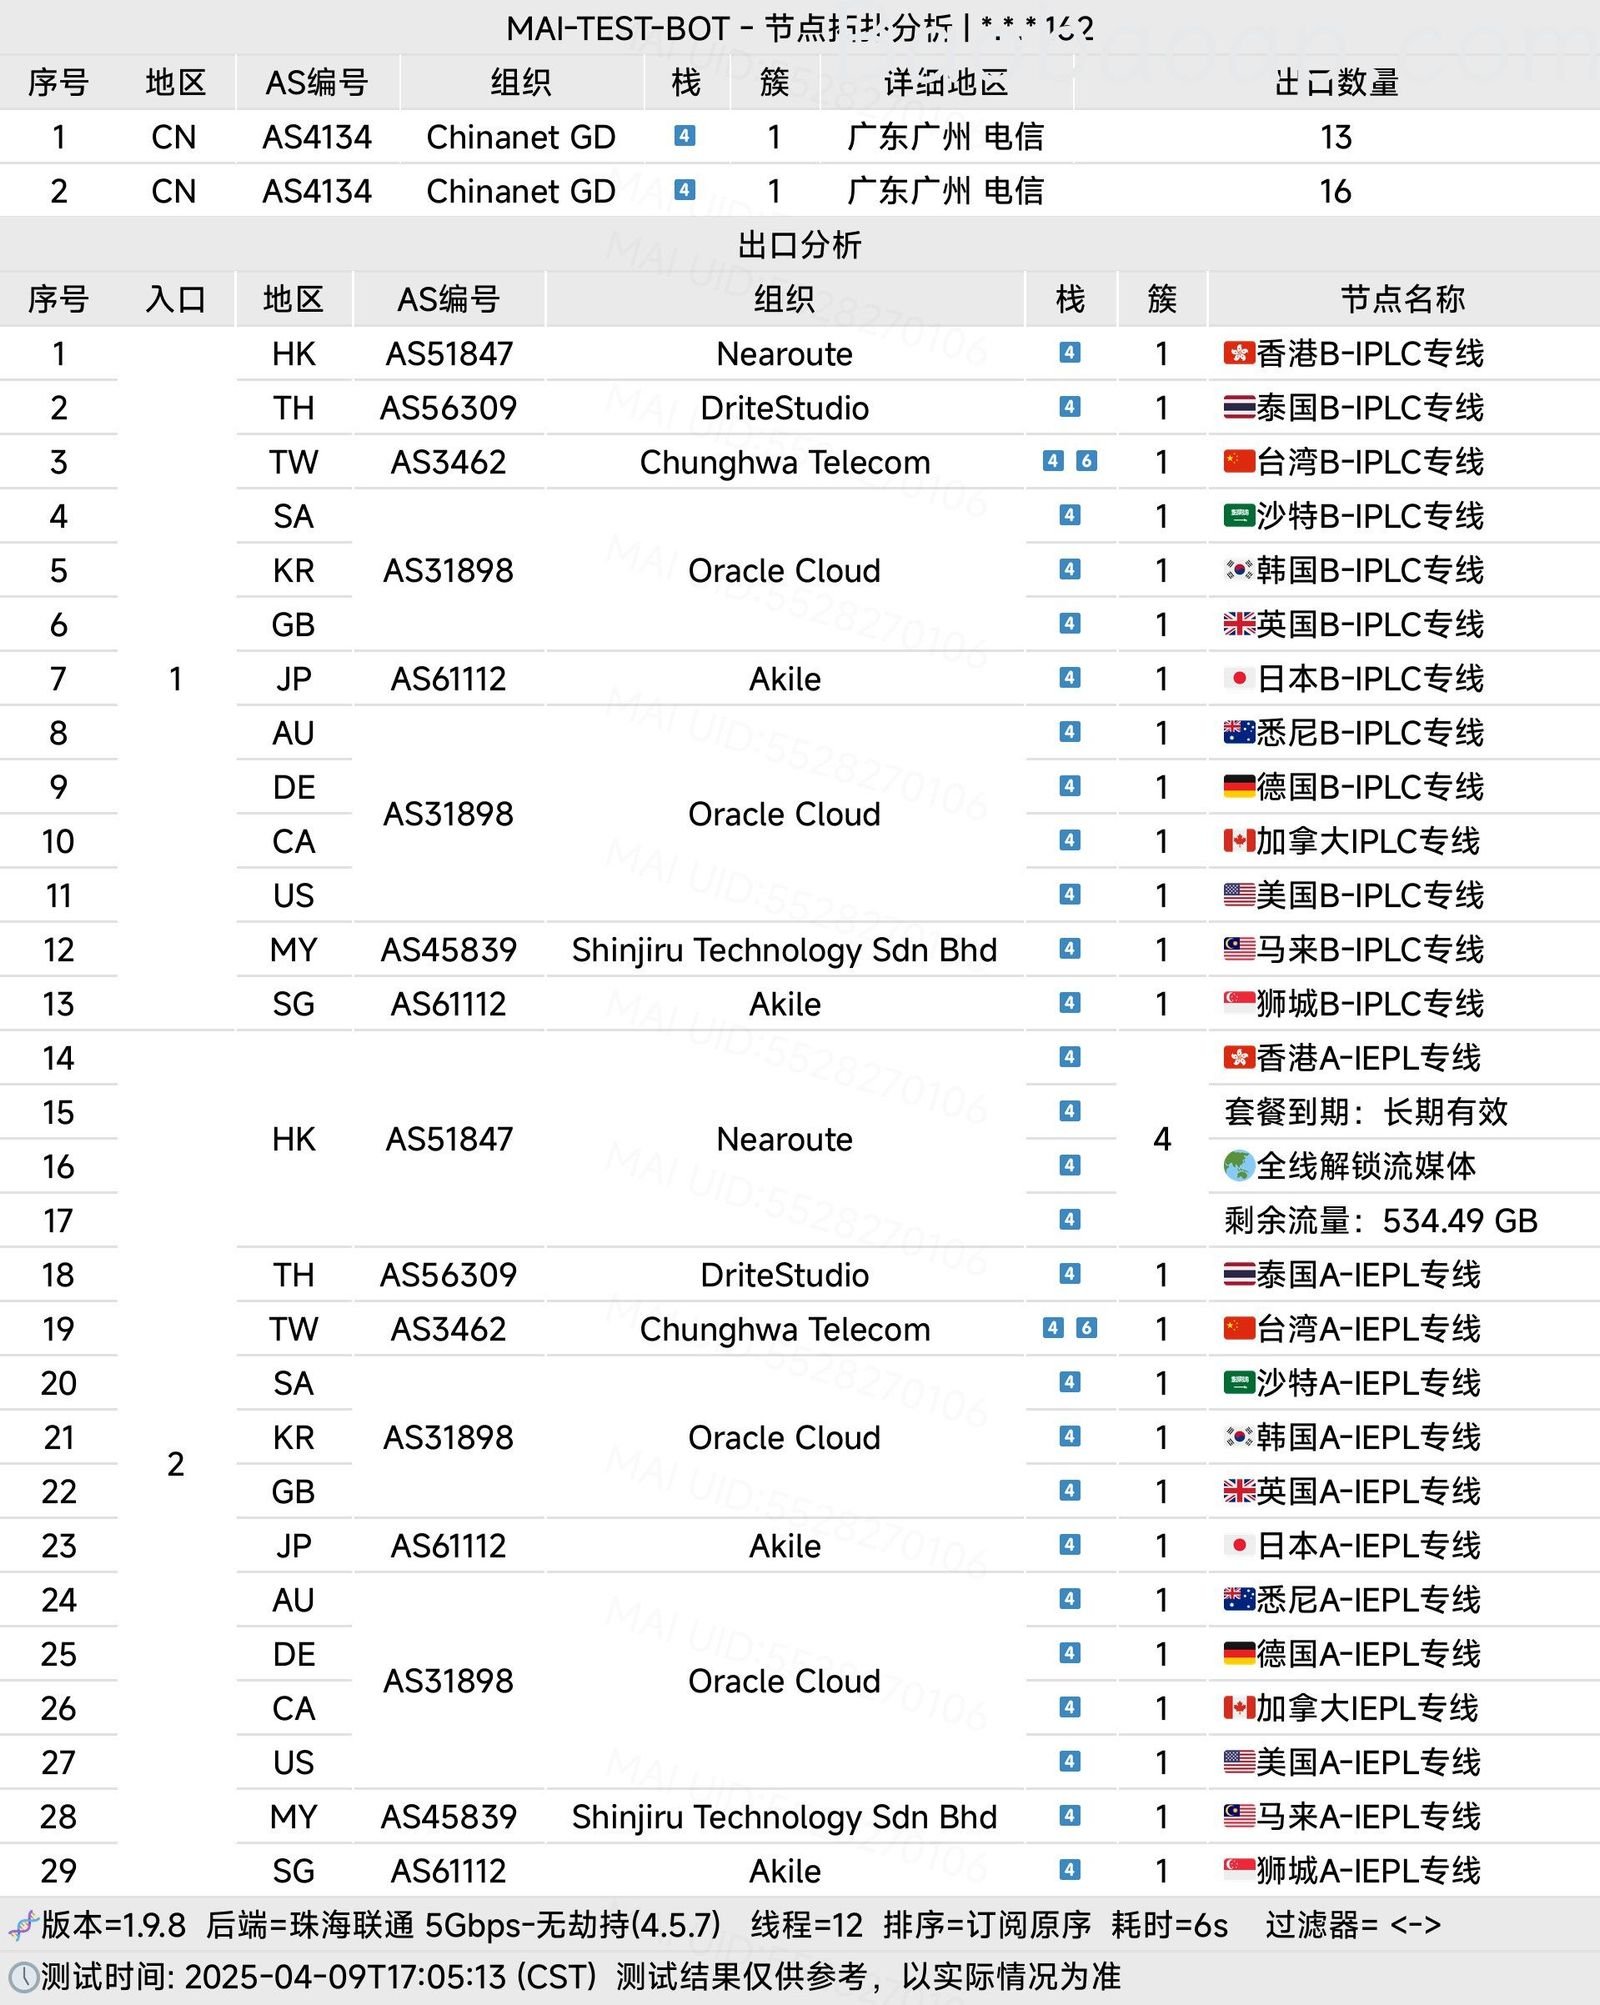Image resolution: width=1600 pixels, height=2005 pixels.
Task: Click the IPv6 badge in exit row 3
Action: pyautogui.click(x=1086, y=461)
